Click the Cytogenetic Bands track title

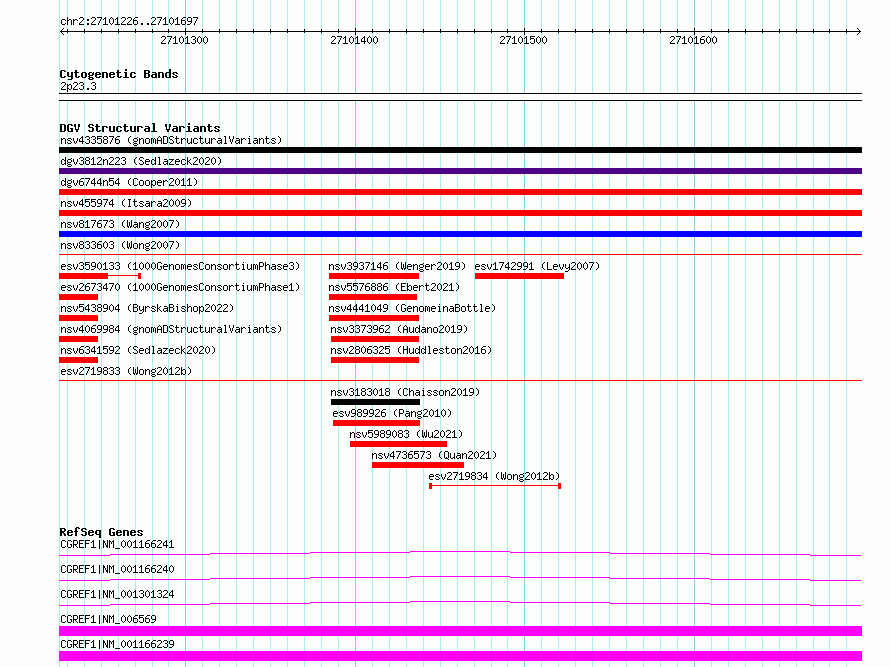pos(119,74)
